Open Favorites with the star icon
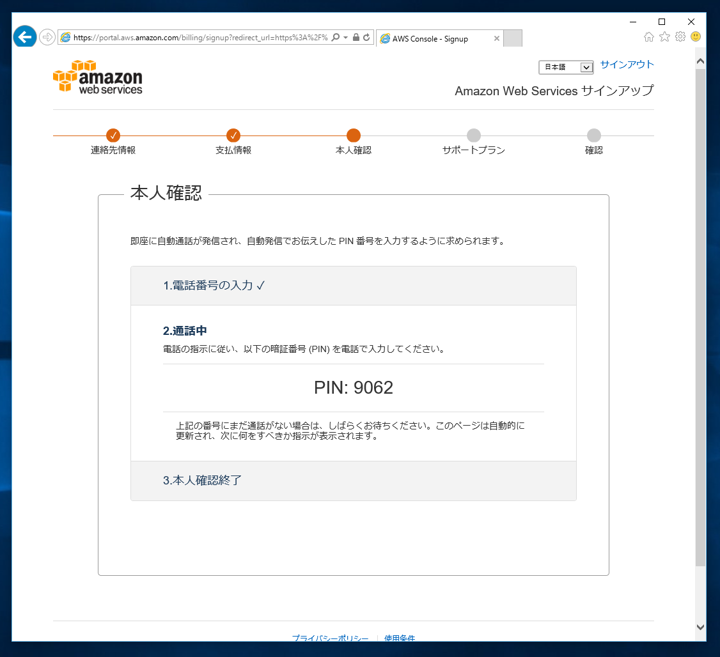The width and height of the screenshot is (720, 657). coord(664,37)
